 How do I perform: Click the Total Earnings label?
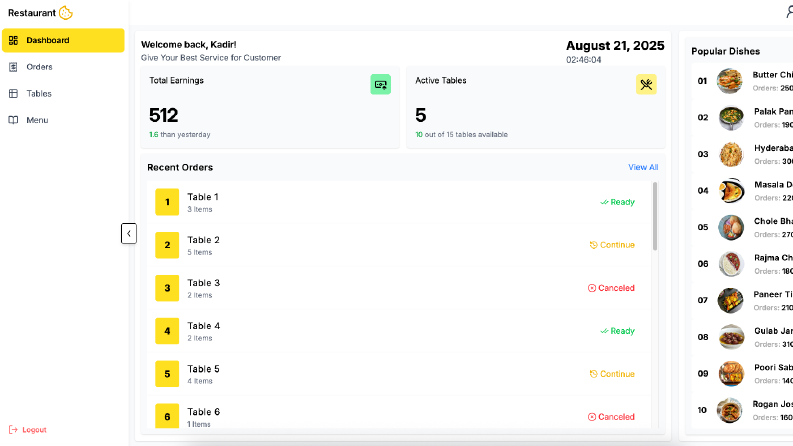tap(177, 80)
